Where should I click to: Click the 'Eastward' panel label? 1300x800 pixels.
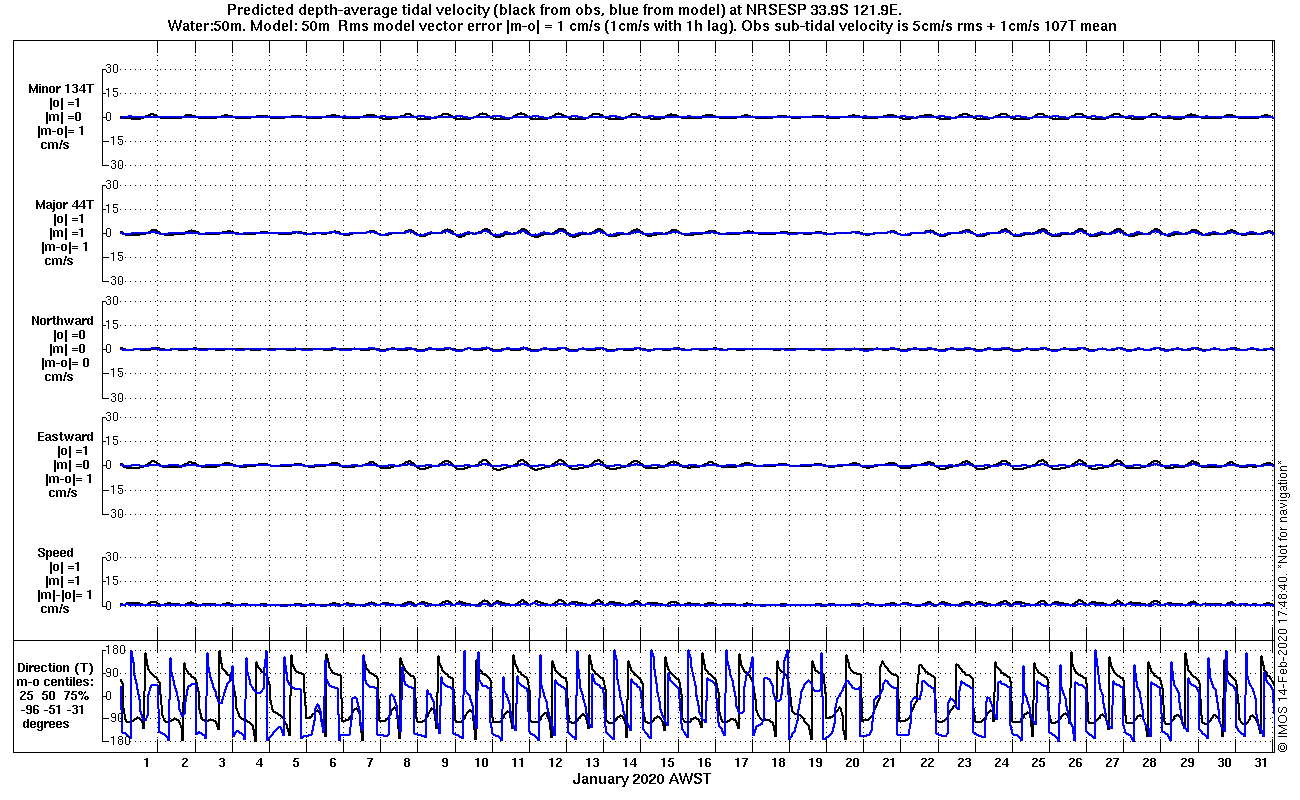pyautogui.click(x=66, y=437)
